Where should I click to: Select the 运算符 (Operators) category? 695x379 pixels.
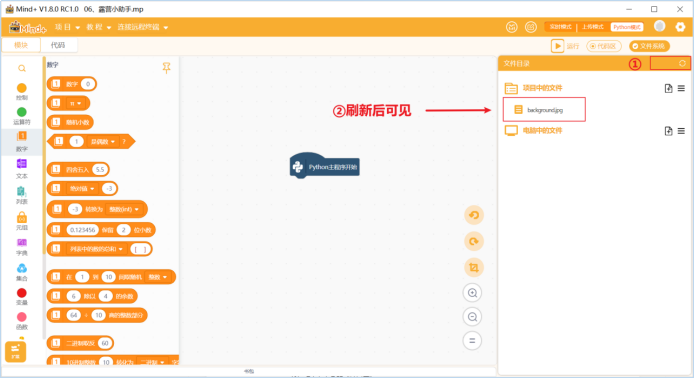tap(22, 116)
